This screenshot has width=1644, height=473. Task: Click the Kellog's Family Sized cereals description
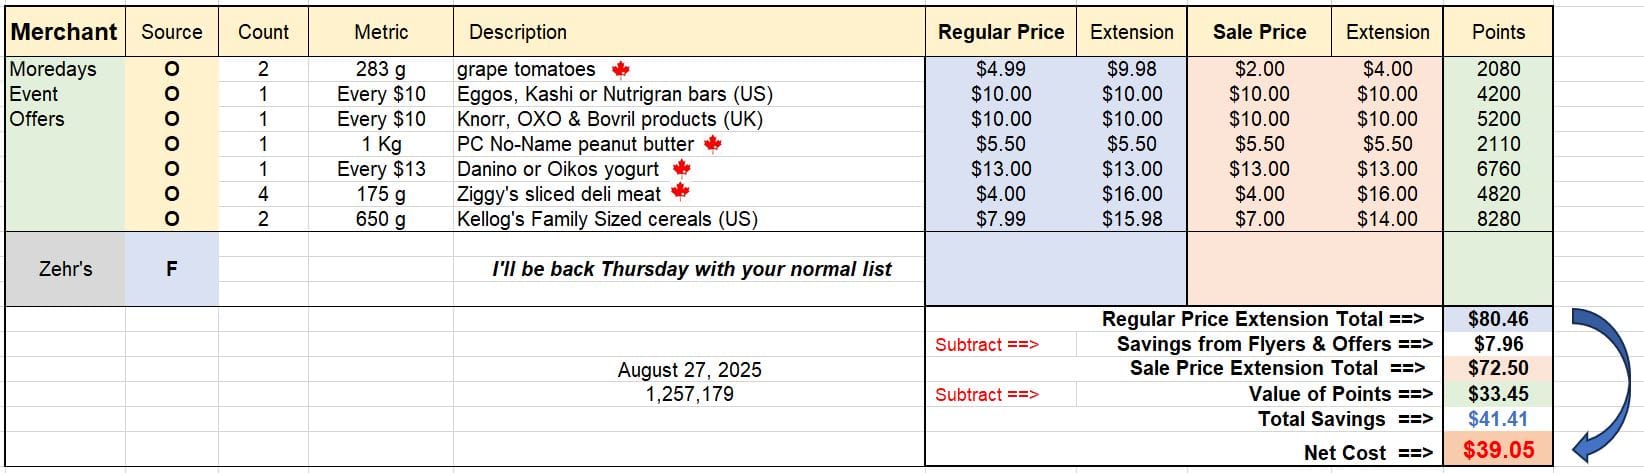point(607,219)
